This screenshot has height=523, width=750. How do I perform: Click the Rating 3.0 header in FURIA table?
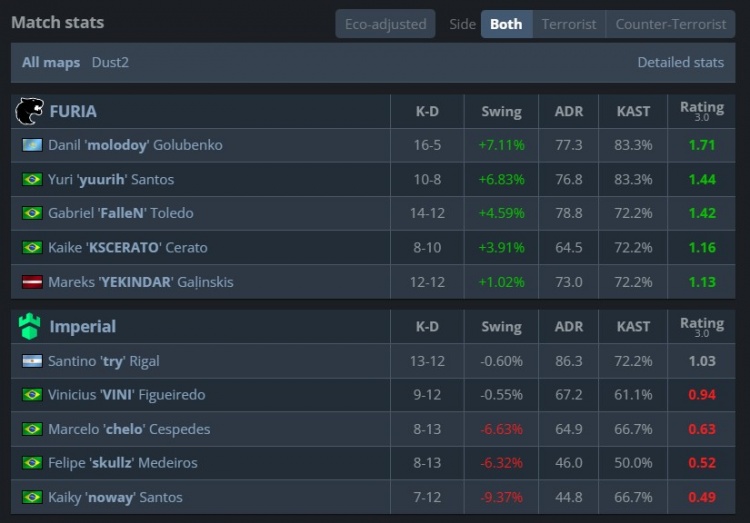[701, 111]
